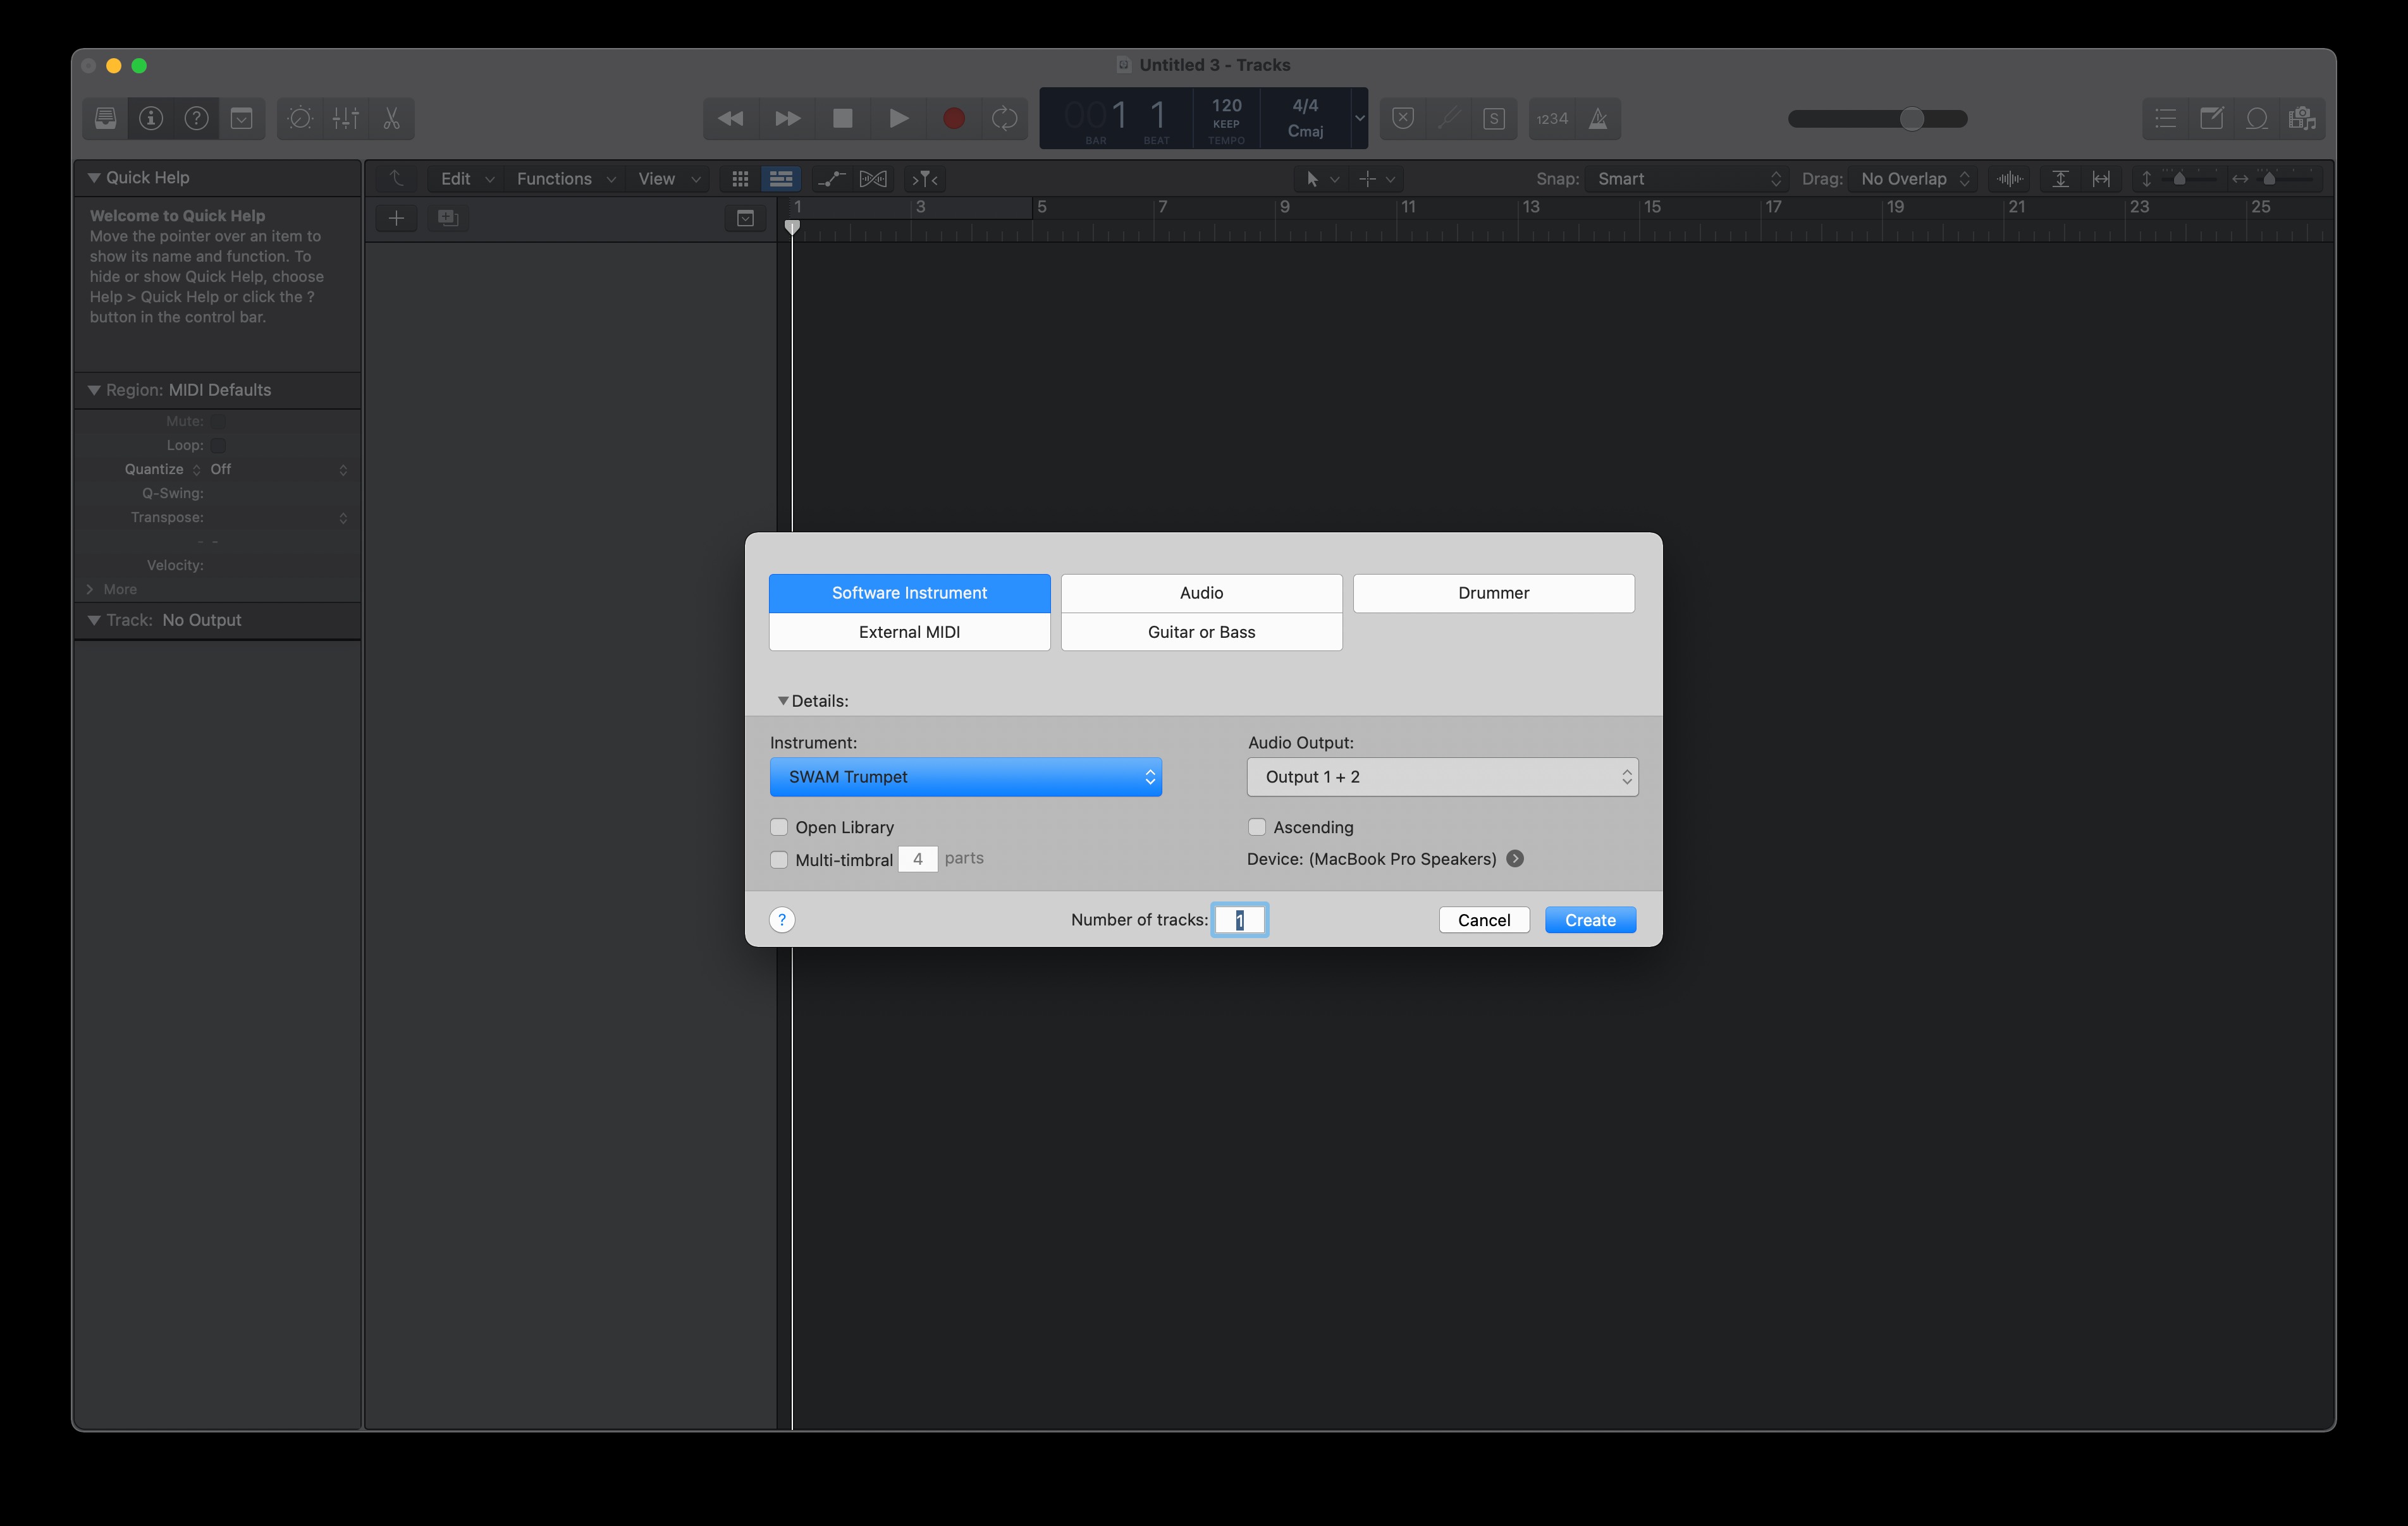This screenshot has height=1526, width=2408.
Task: Open the Editors scissors icon
Action: [392, 119]
